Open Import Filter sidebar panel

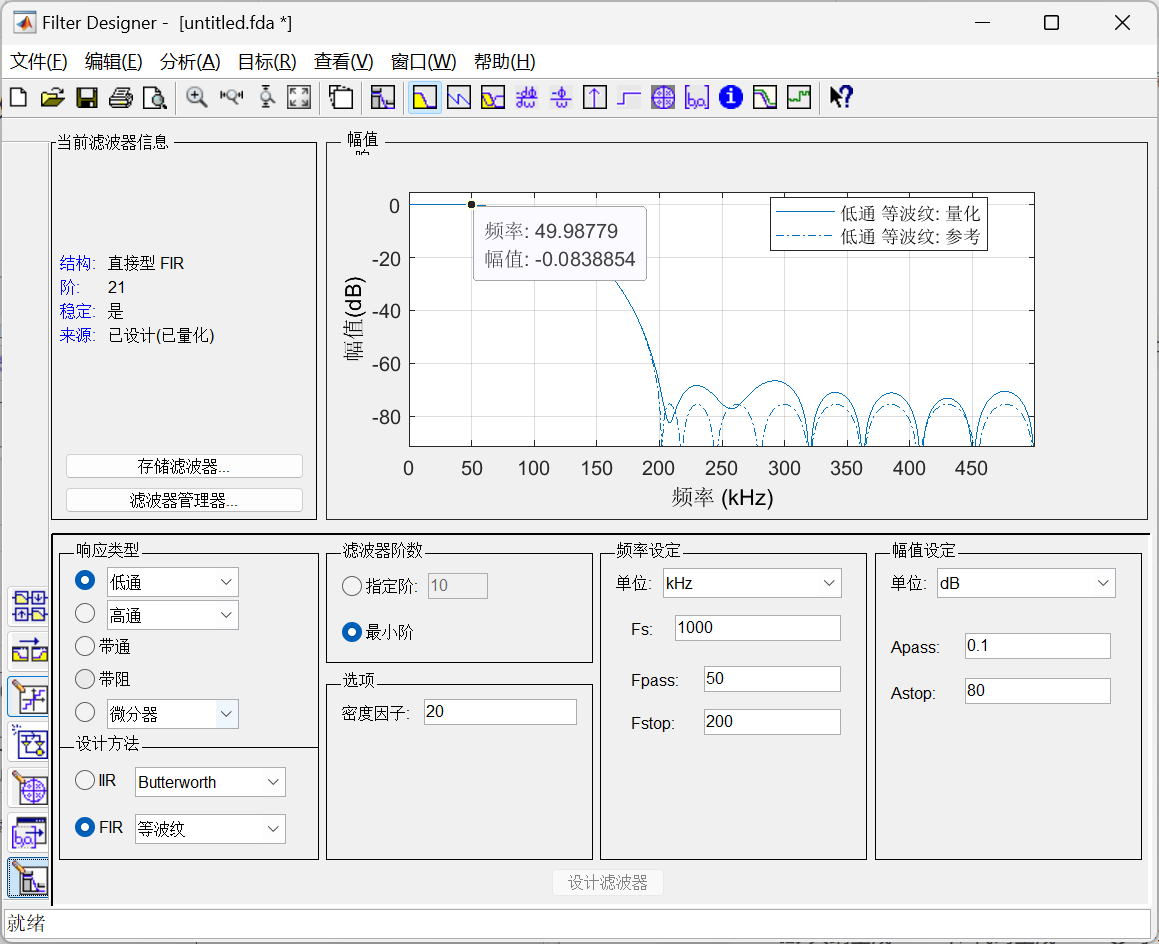tap(29, 834)
